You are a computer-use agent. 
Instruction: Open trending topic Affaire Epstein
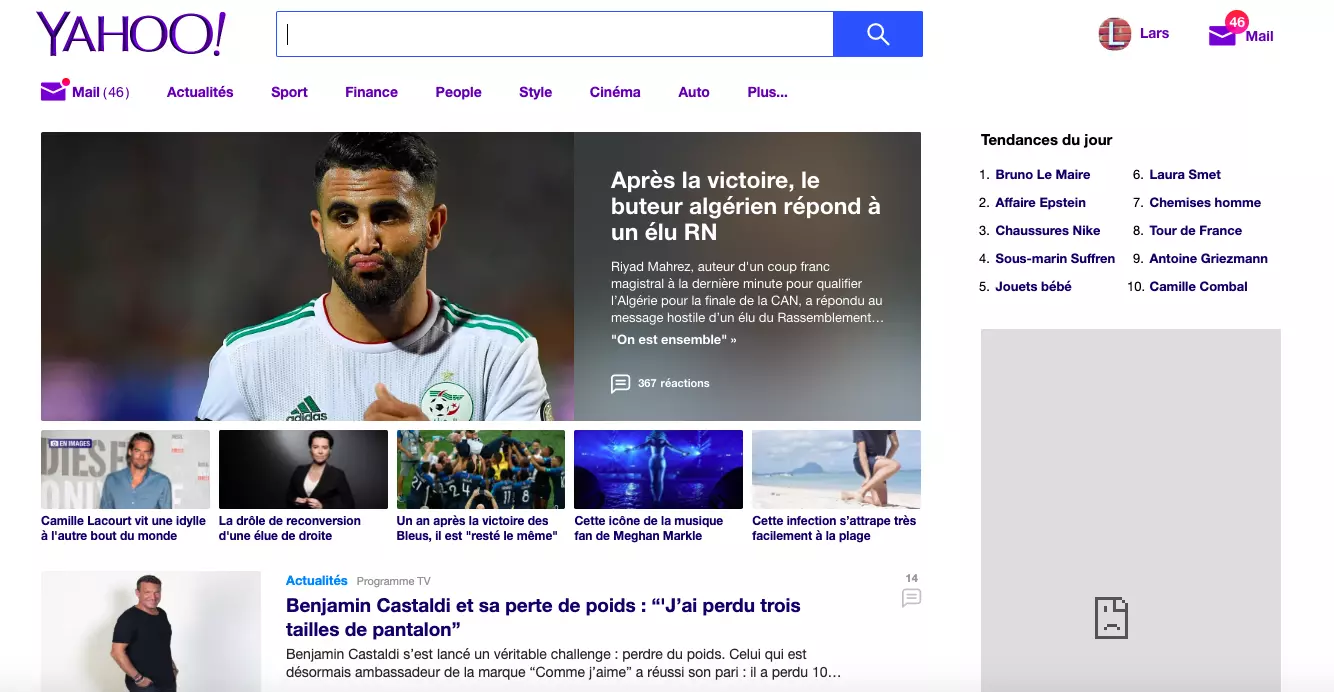point(1040,202)
